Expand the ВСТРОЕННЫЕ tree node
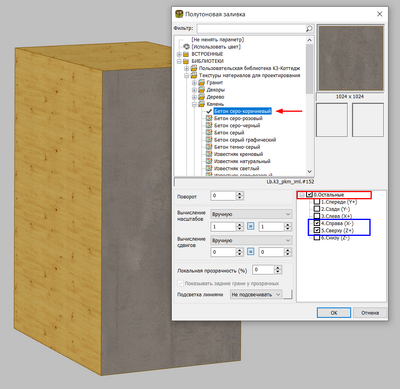 click(x=179, y=54)
